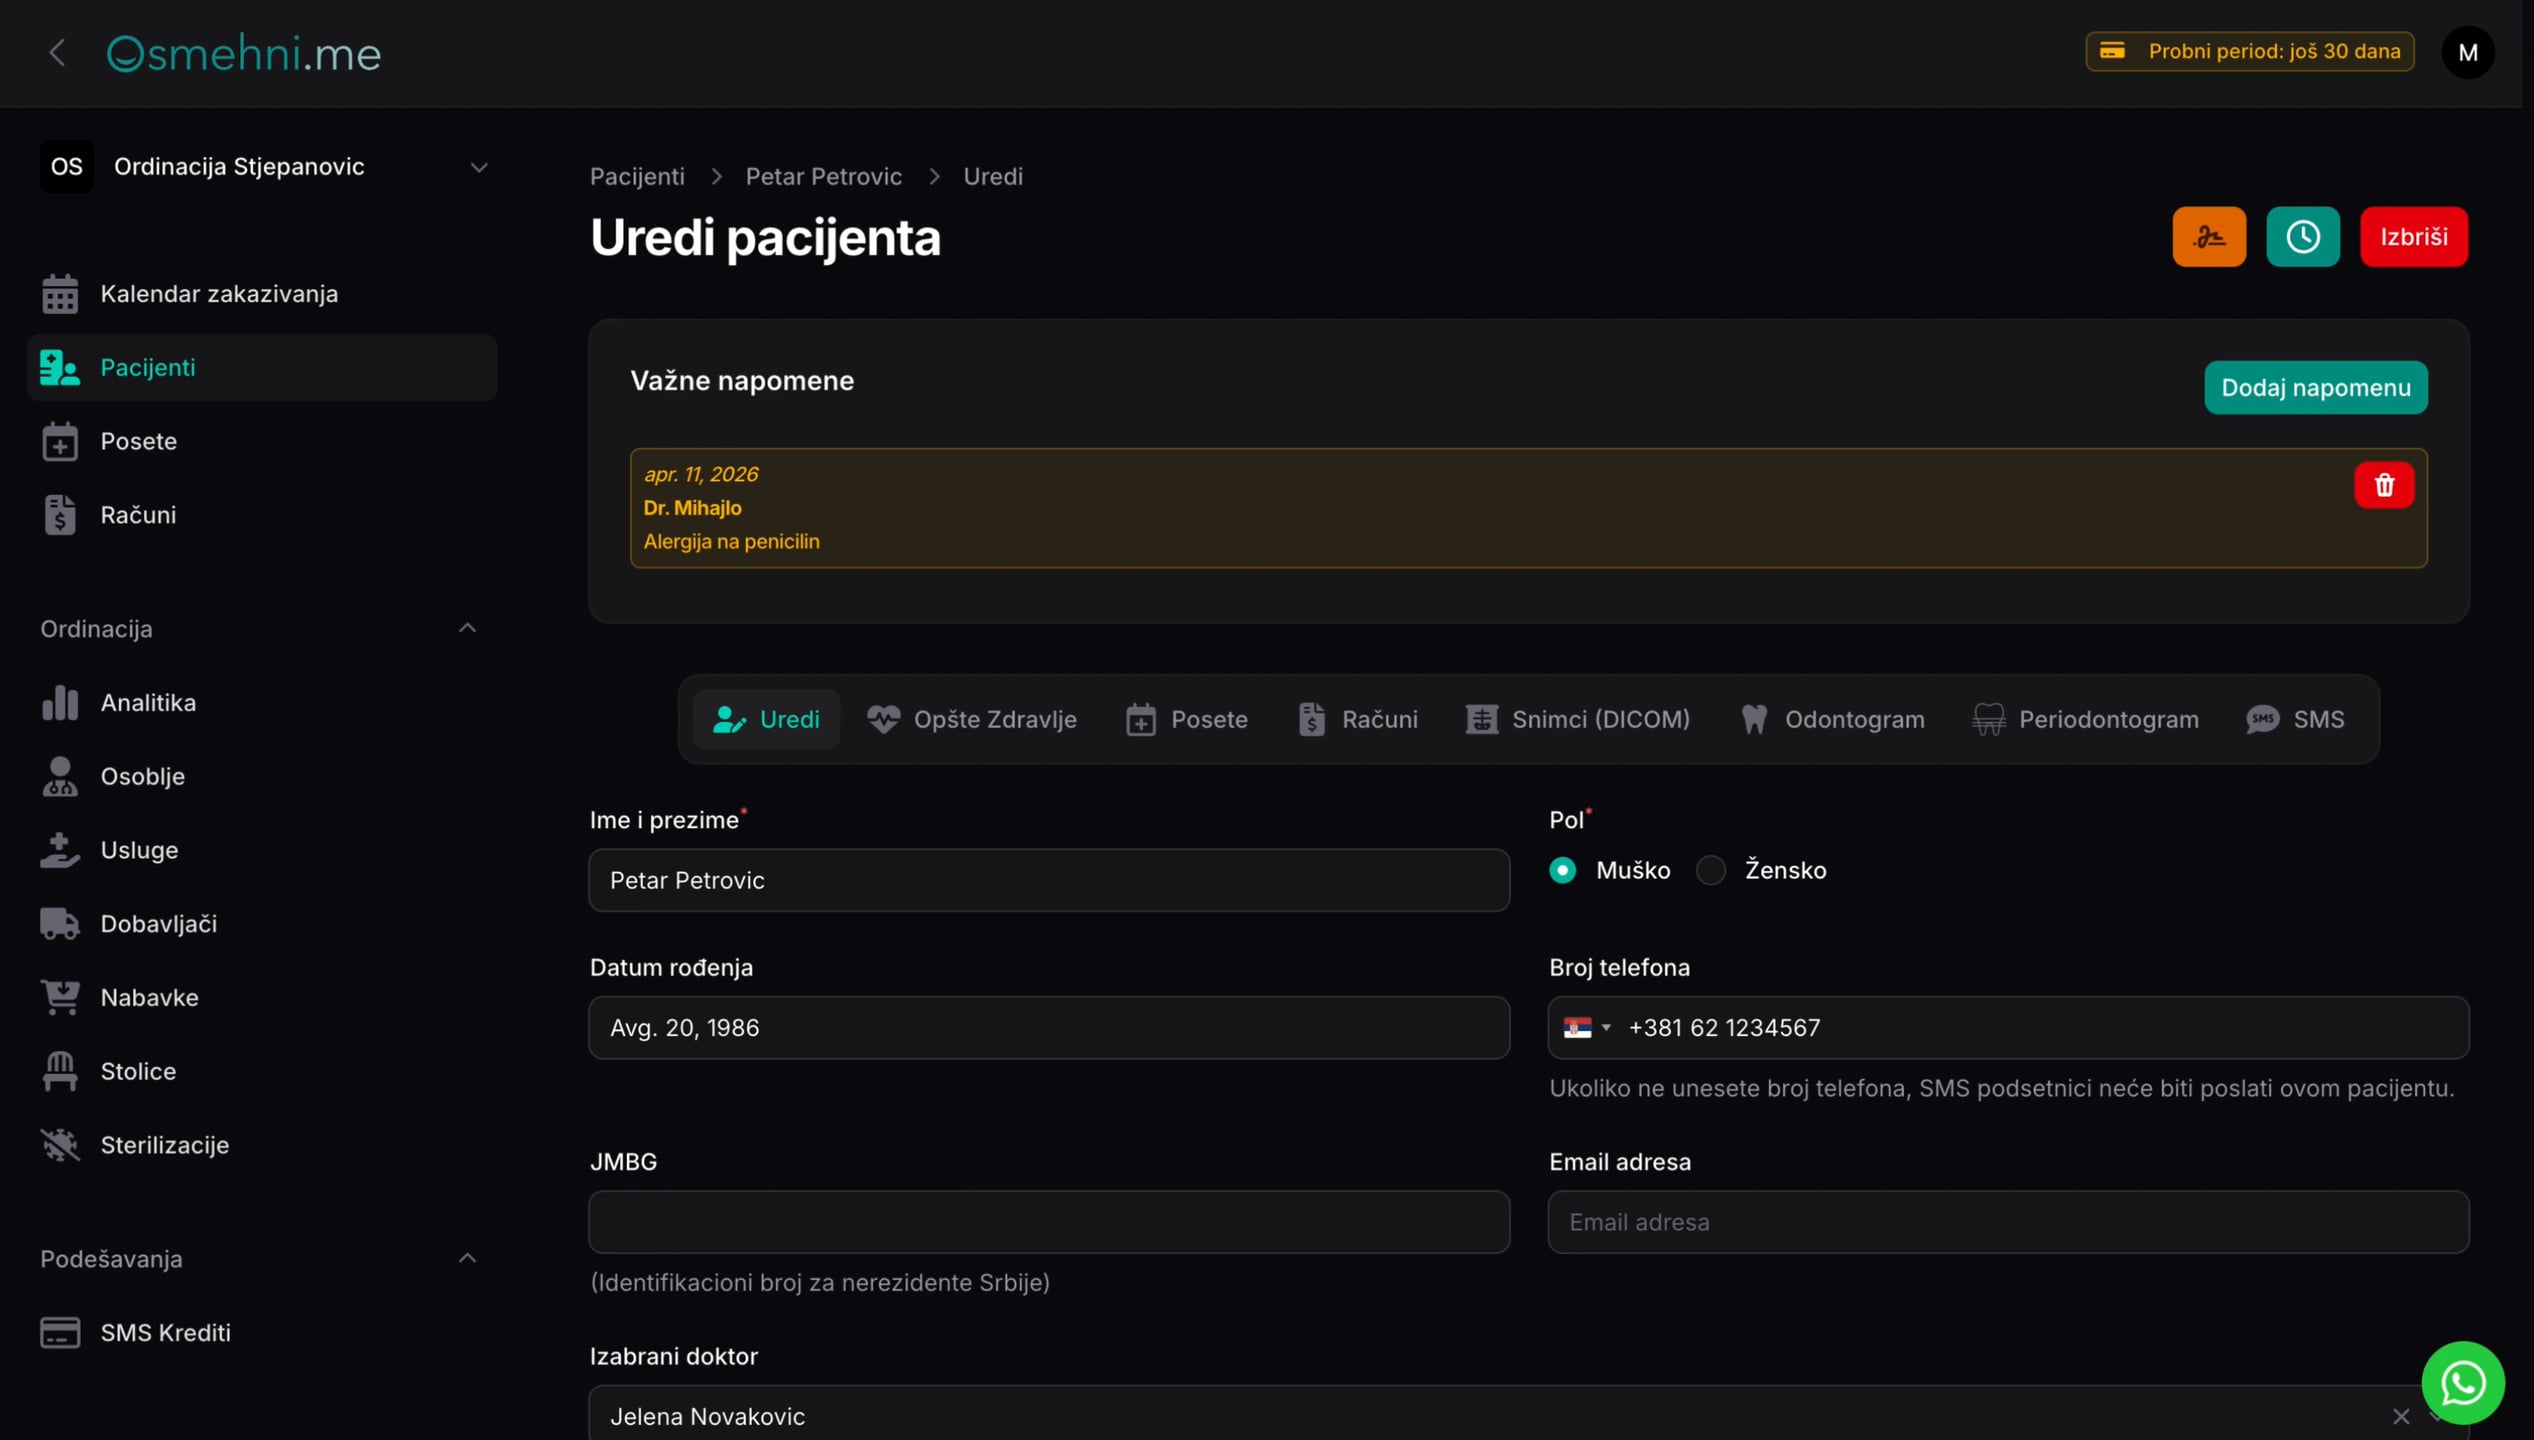Switch to the Periodontogram tab

(x=2085, y=720)
